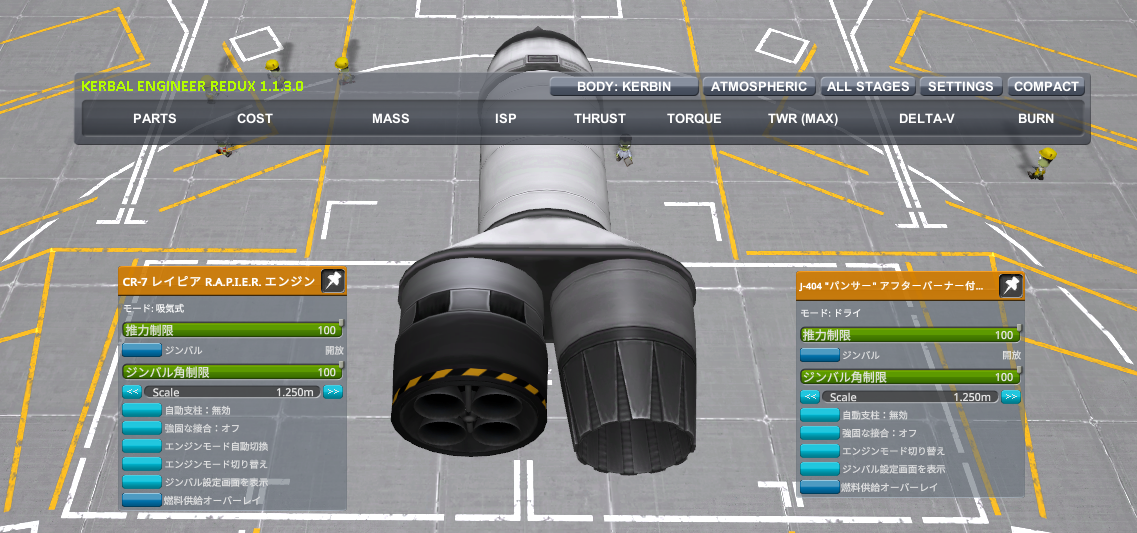Toggle RAPIER 強固な接合 button
The width and height of the screenshot is (1137, 533).
(x=141, y=428)
